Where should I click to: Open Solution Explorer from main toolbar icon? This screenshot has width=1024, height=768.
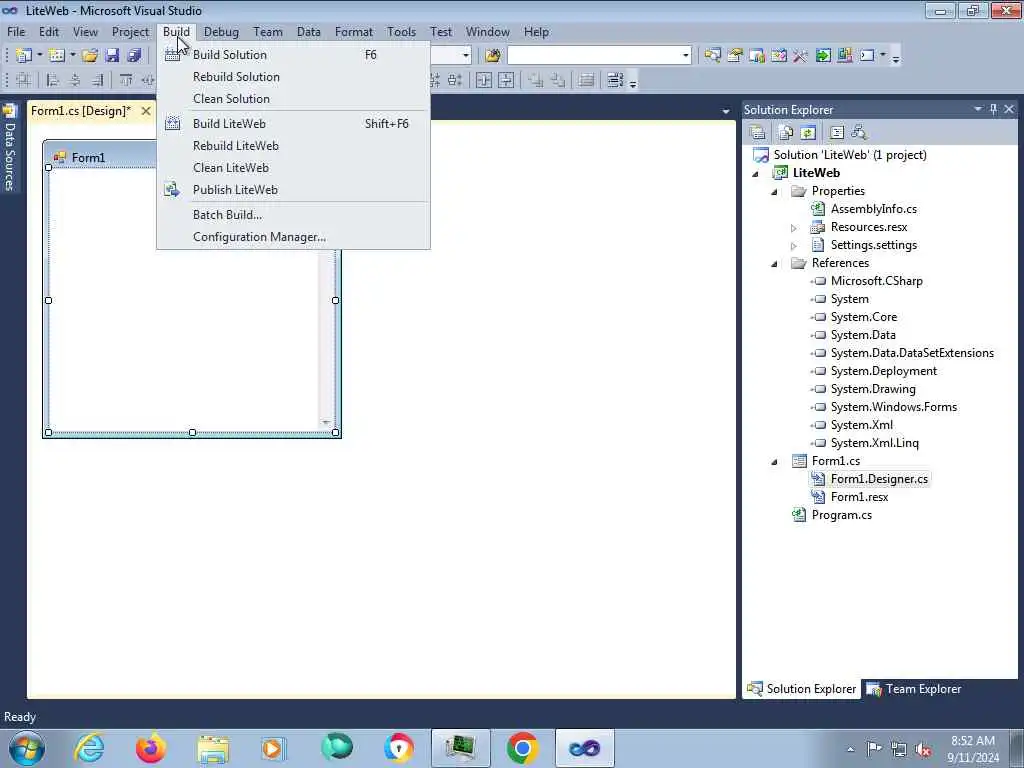(712, 56)
